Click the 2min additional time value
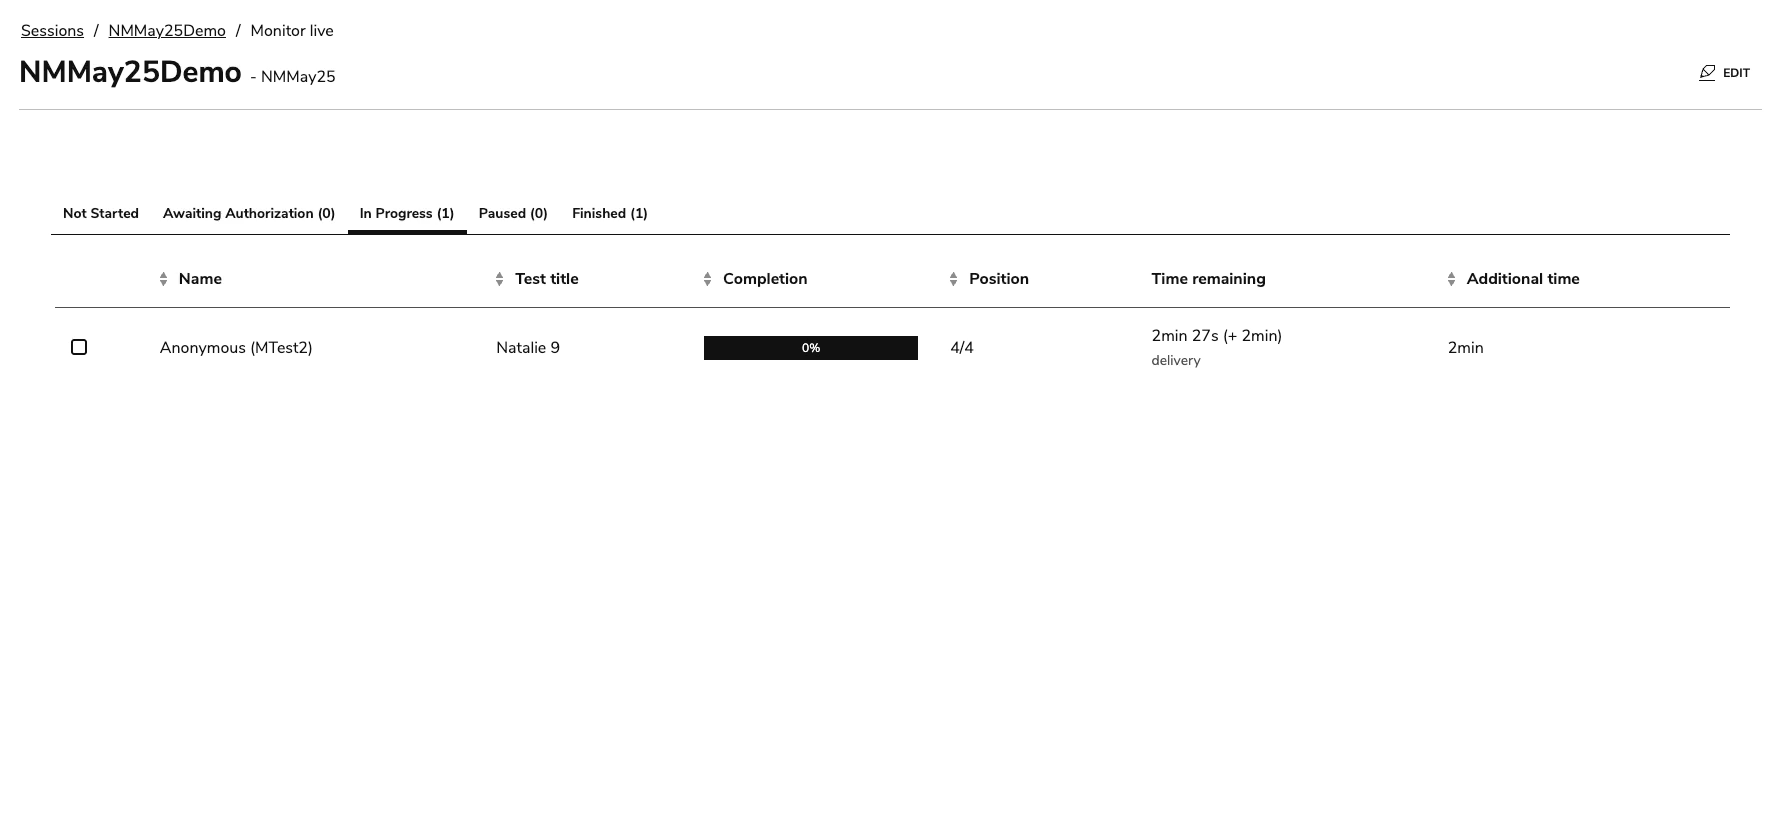The image size is (1784, 820). (x=1465, y=348)
